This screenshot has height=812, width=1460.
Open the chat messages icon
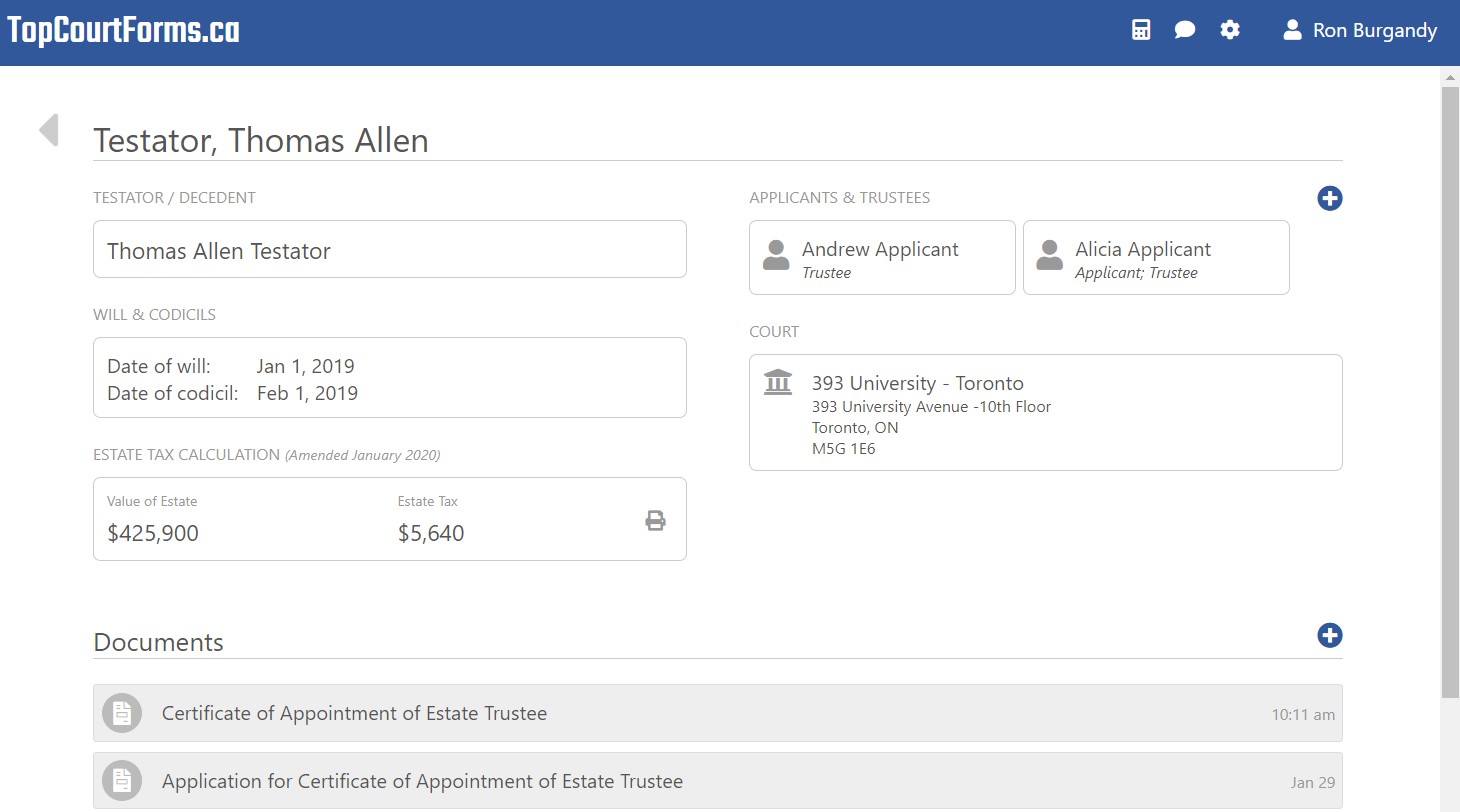tap(1185, 30)
